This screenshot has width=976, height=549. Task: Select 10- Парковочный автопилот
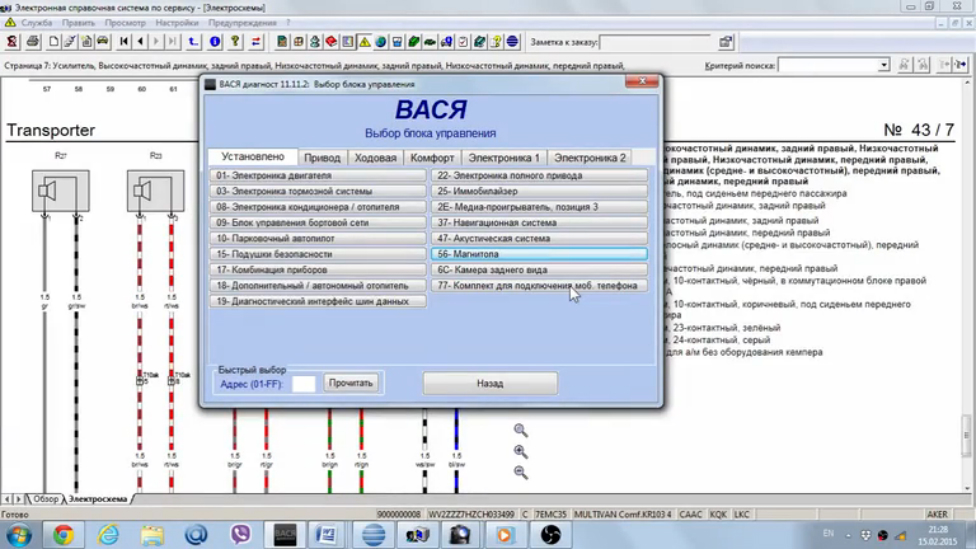[x=318, y=238]
